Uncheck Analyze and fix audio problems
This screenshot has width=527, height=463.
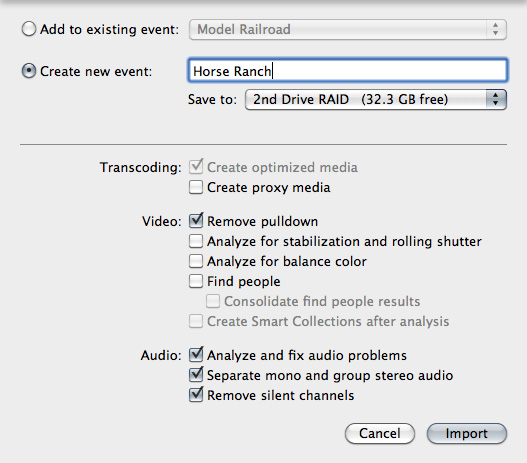click(x=196, y=355)
